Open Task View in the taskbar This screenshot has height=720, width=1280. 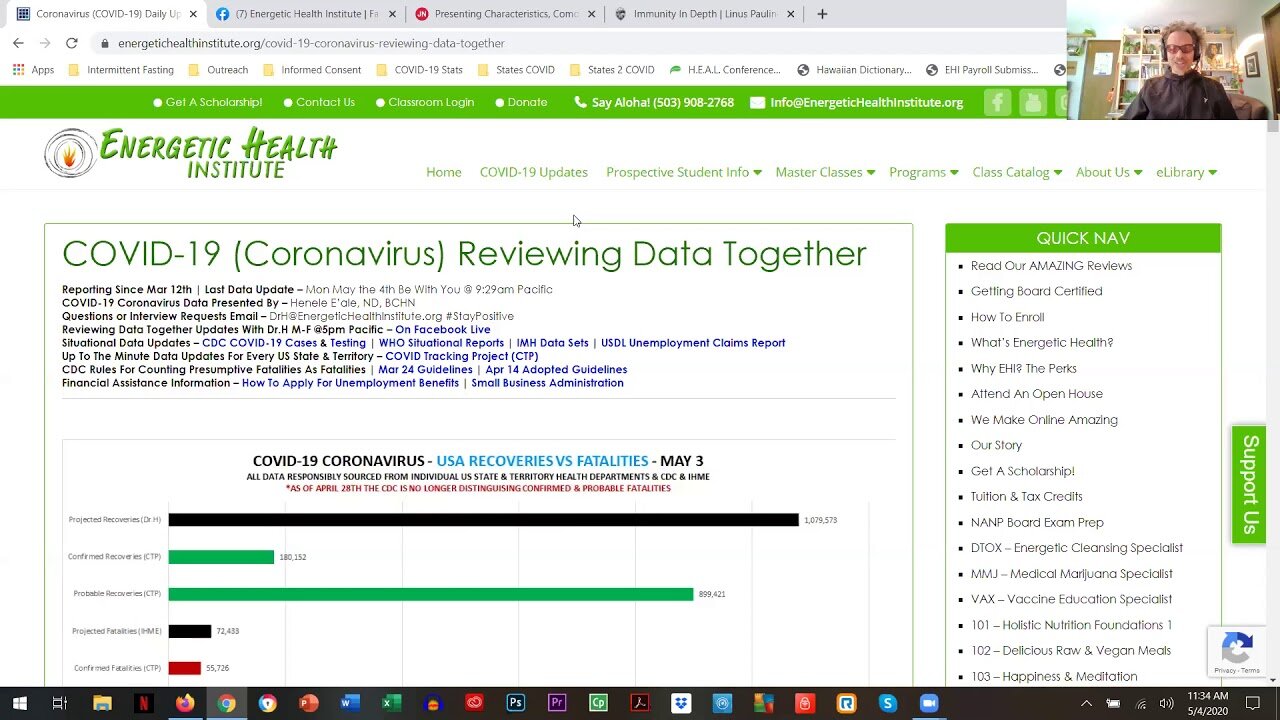(x=60, y=703)
